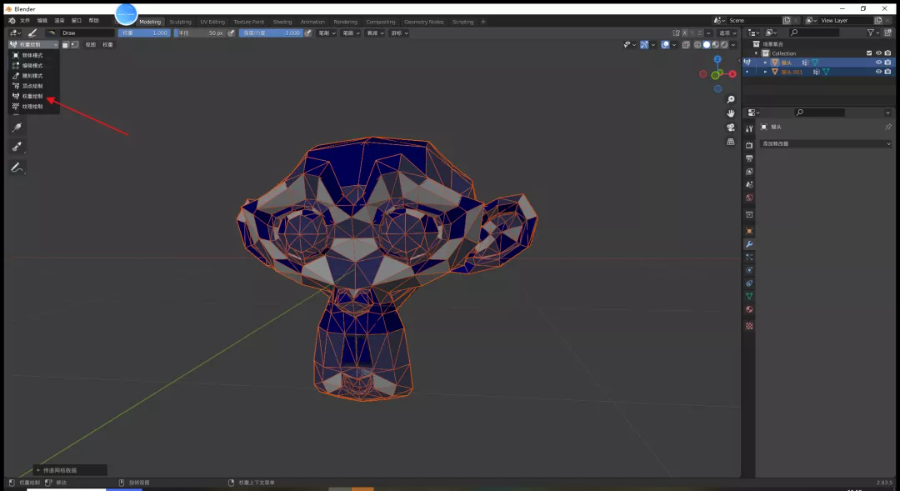This screenshot has height=491, width=900.
Task: Select the annotate tool in left toolbar
Action: (x=17, y=167)
